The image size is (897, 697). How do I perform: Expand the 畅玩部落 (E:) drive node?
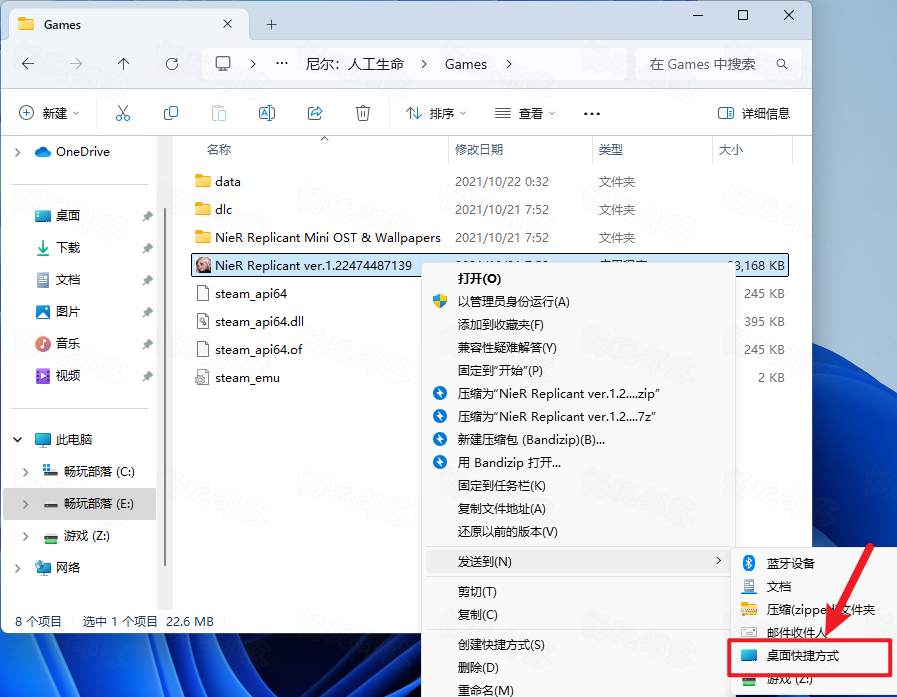tap(26, 504)
